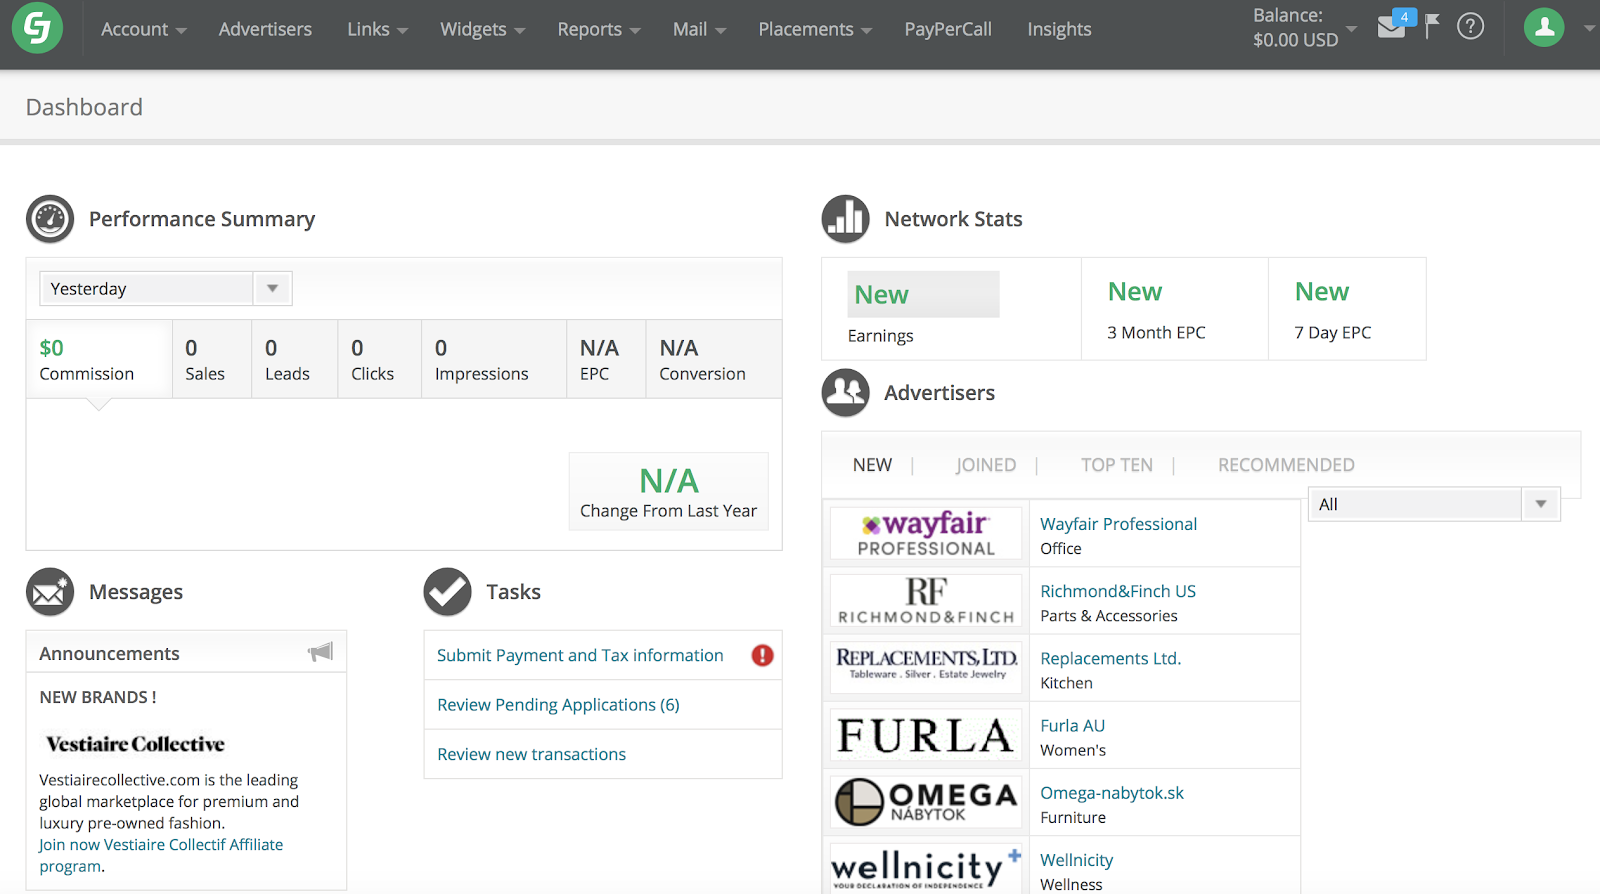This screenshot has width=1600, height=894.
Task: Click the green user profile avatar
Action: [1544, 27]
